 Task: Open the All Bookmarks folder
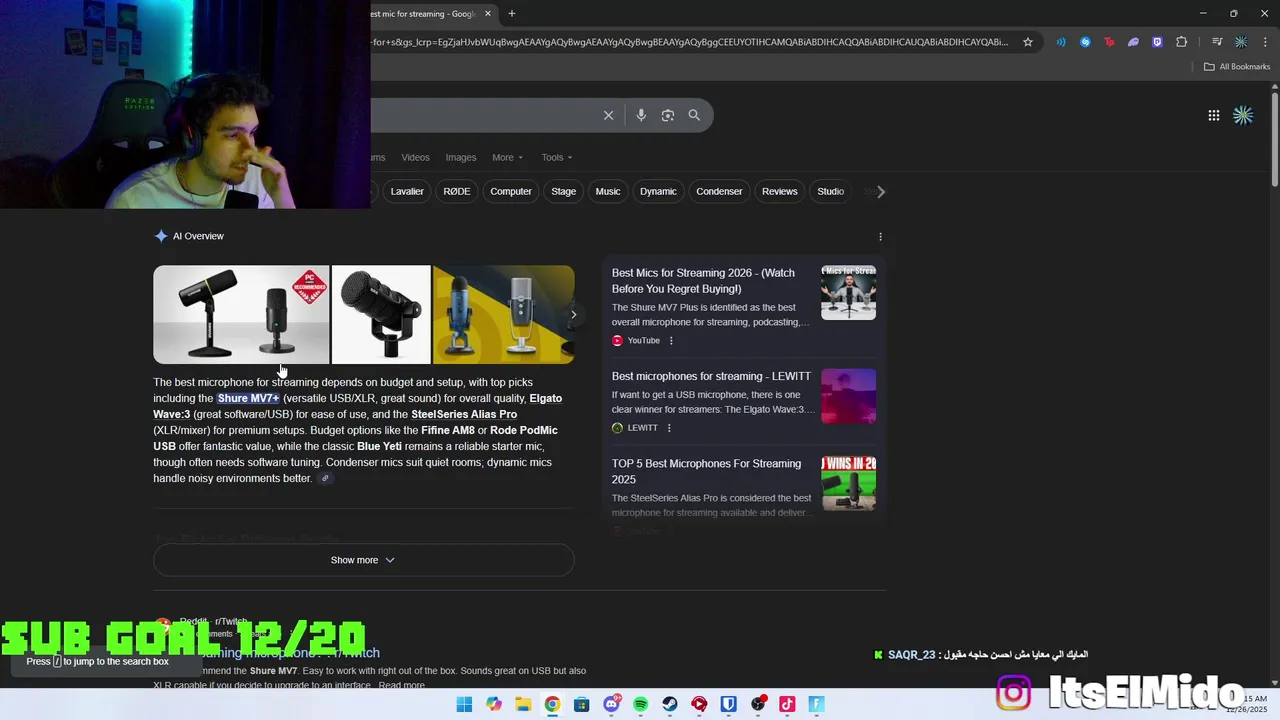1237,67
